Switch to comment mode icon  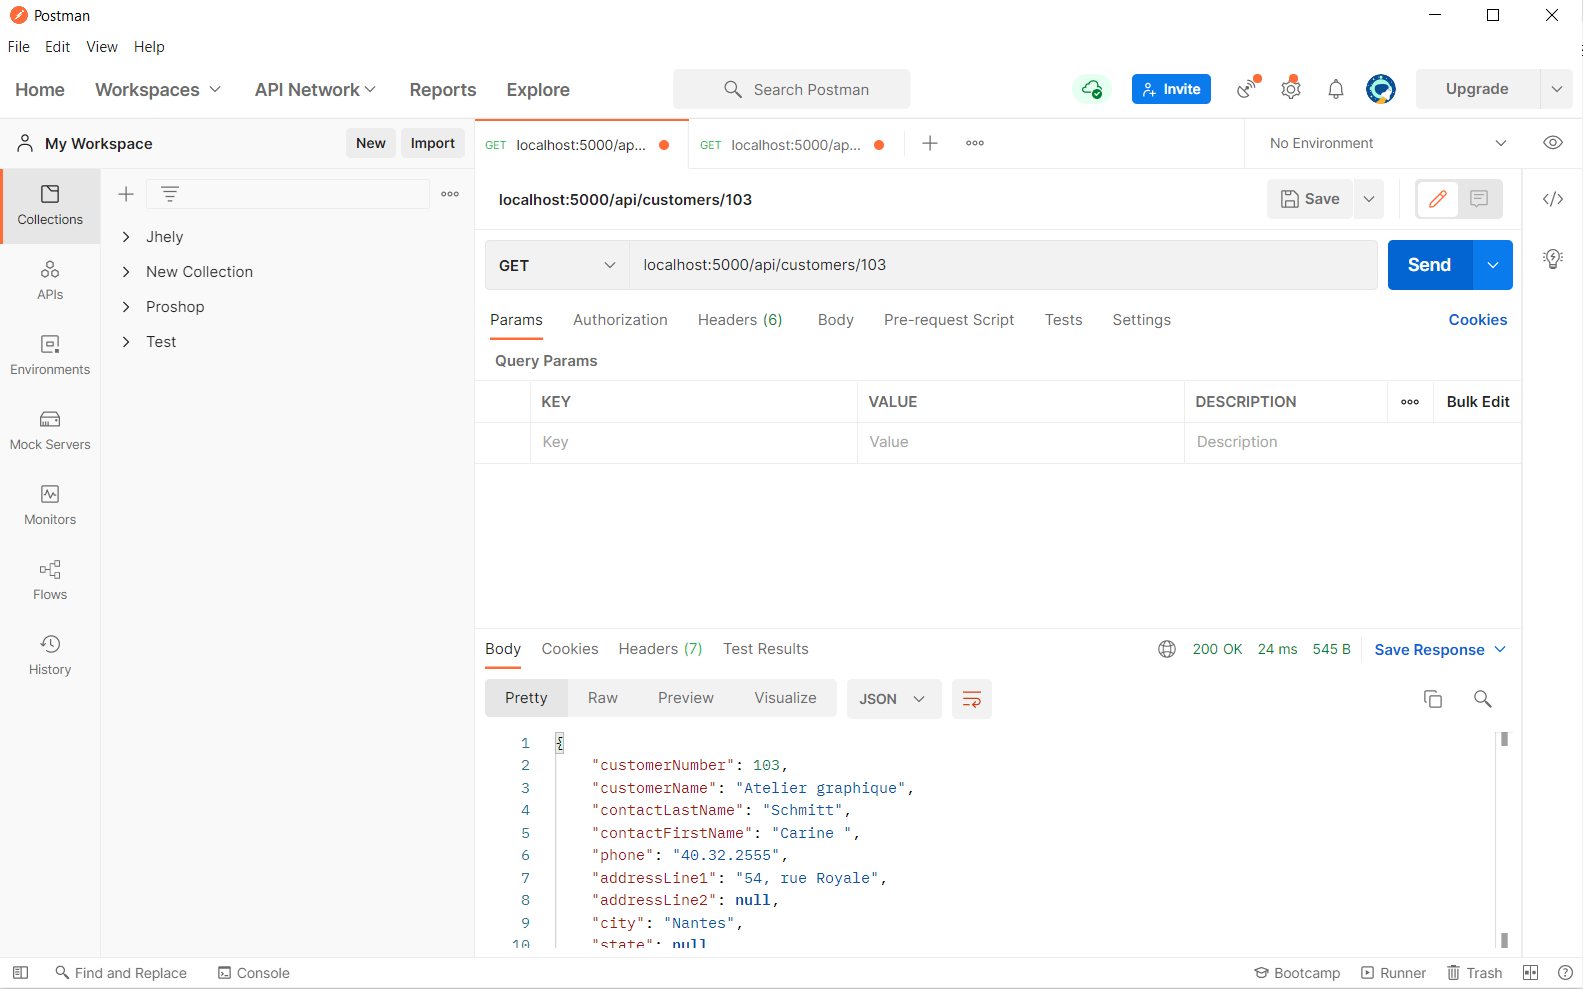point(1480,199)
